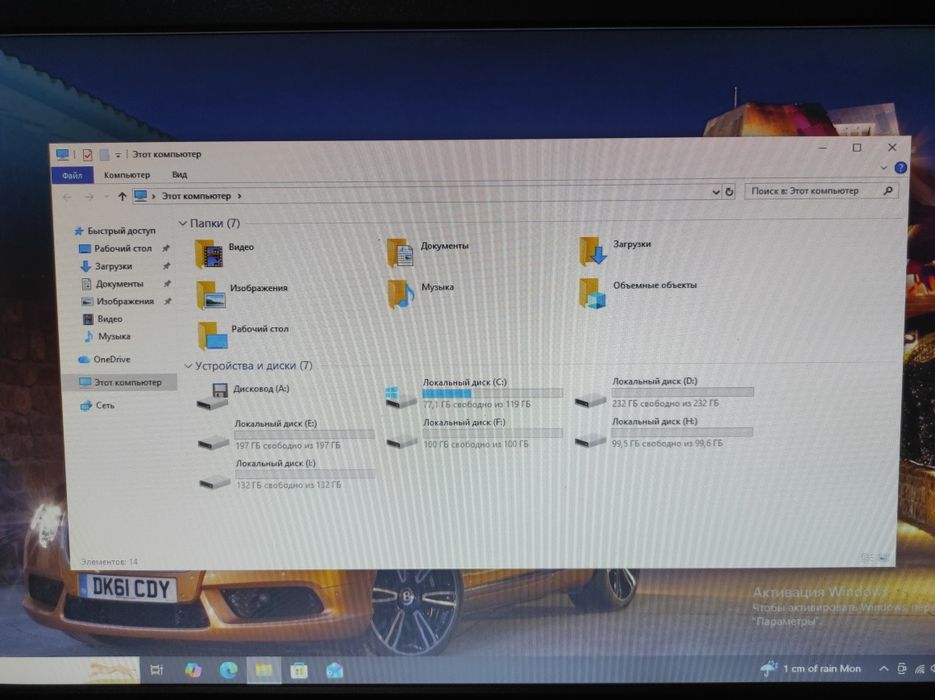Screen dimensions: 935x700
Task: Select Изображения in navigation pane
Action: [x=118, y=302]
